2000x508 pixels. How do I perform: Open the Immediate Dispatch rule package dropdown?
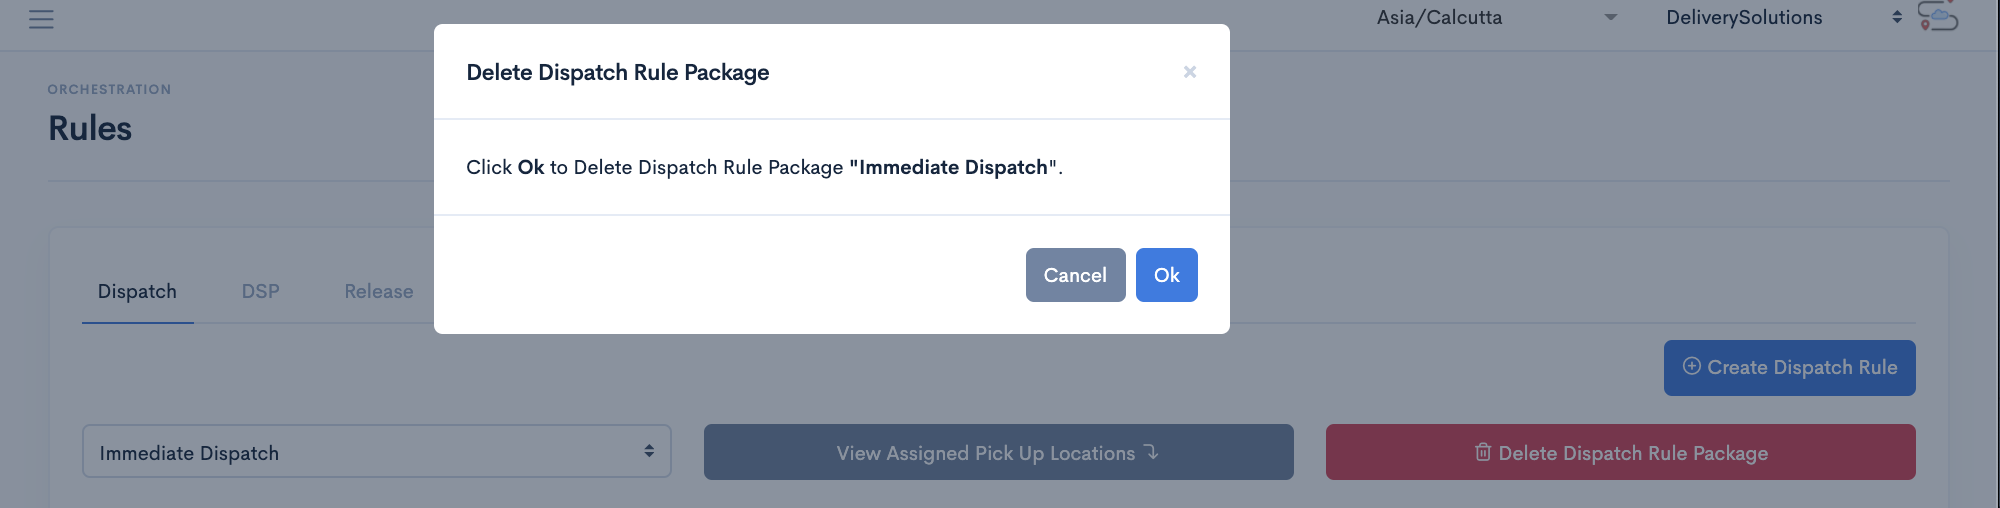[x=377, y=452]
